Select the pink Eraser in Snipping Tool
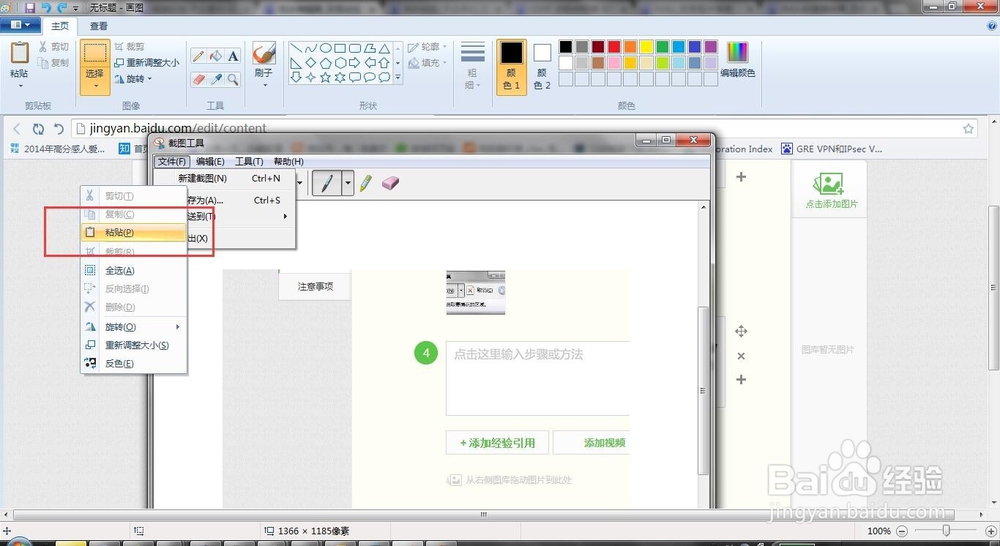The width and height of the screenshot is (1000, 546). click(x=390, y=184)
